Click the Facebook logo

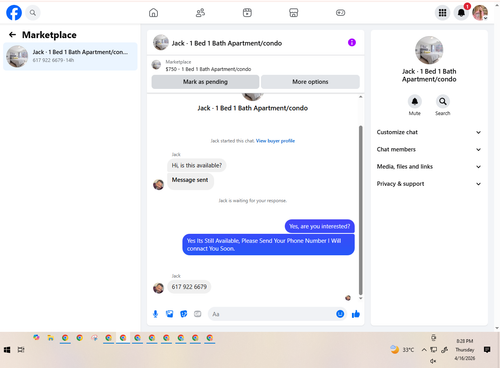click(14, 13)
